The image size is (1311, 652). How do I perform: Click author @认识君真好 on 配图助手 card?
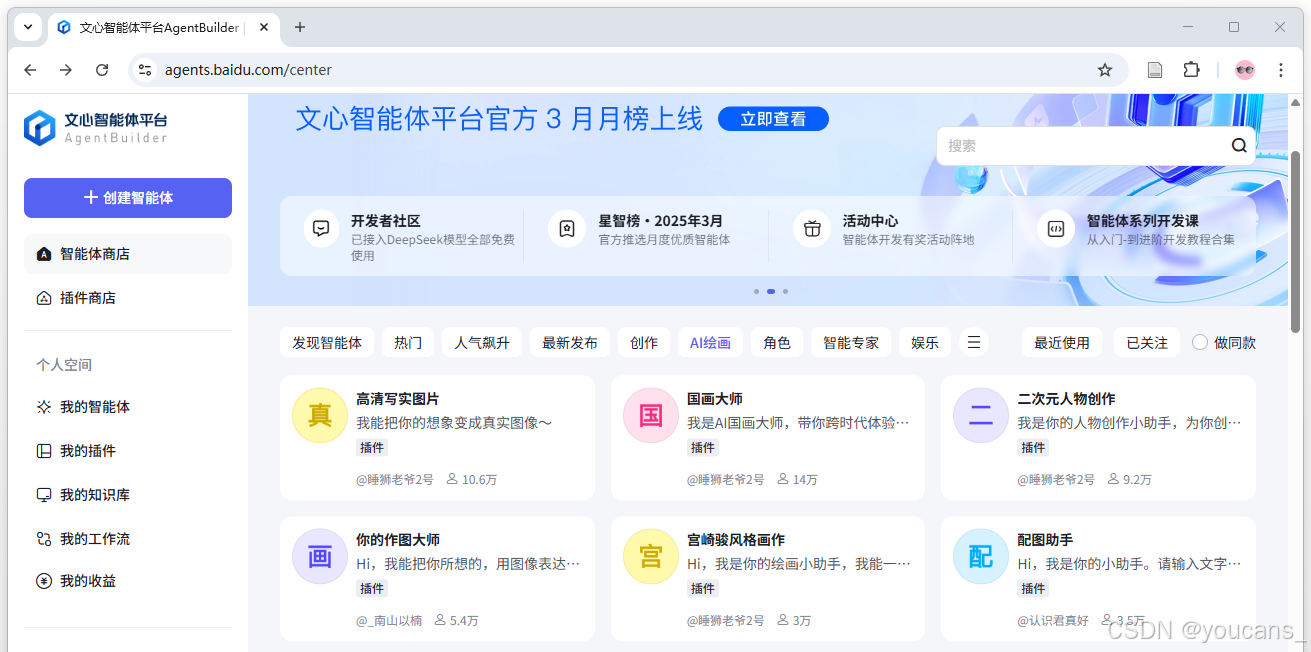pos(1053,621)
